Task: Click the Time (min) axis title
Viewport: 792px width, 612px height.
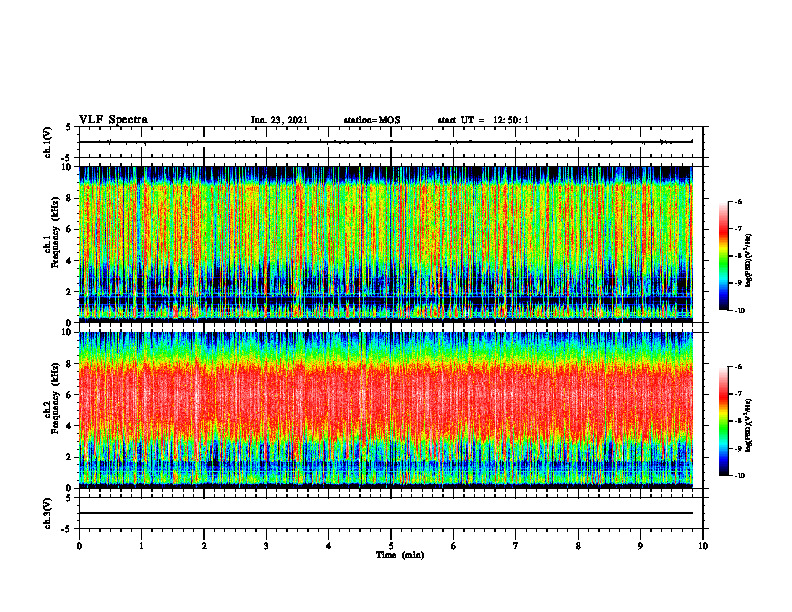Action: 400,555
